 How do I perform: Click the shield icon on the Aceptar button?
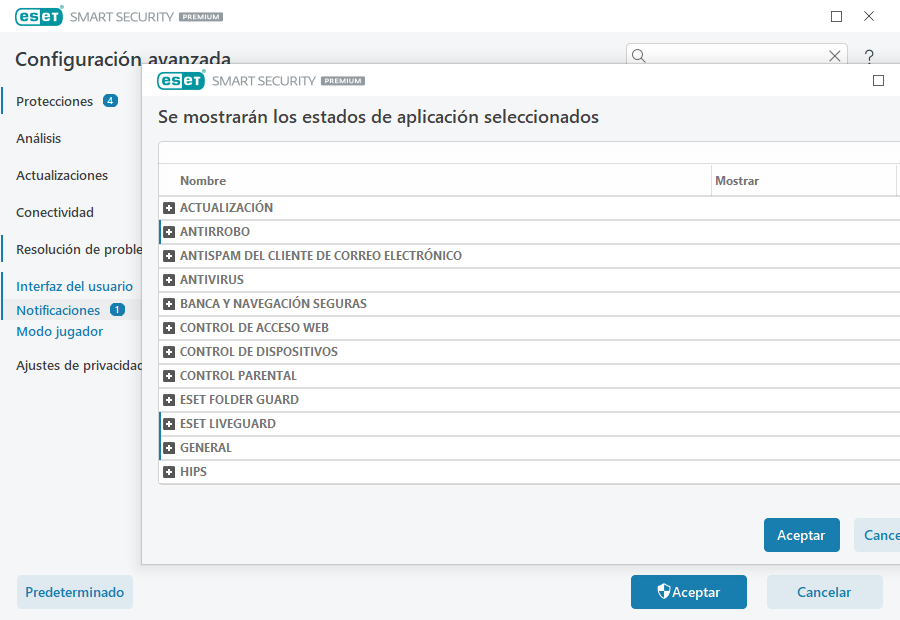[662, 592]
